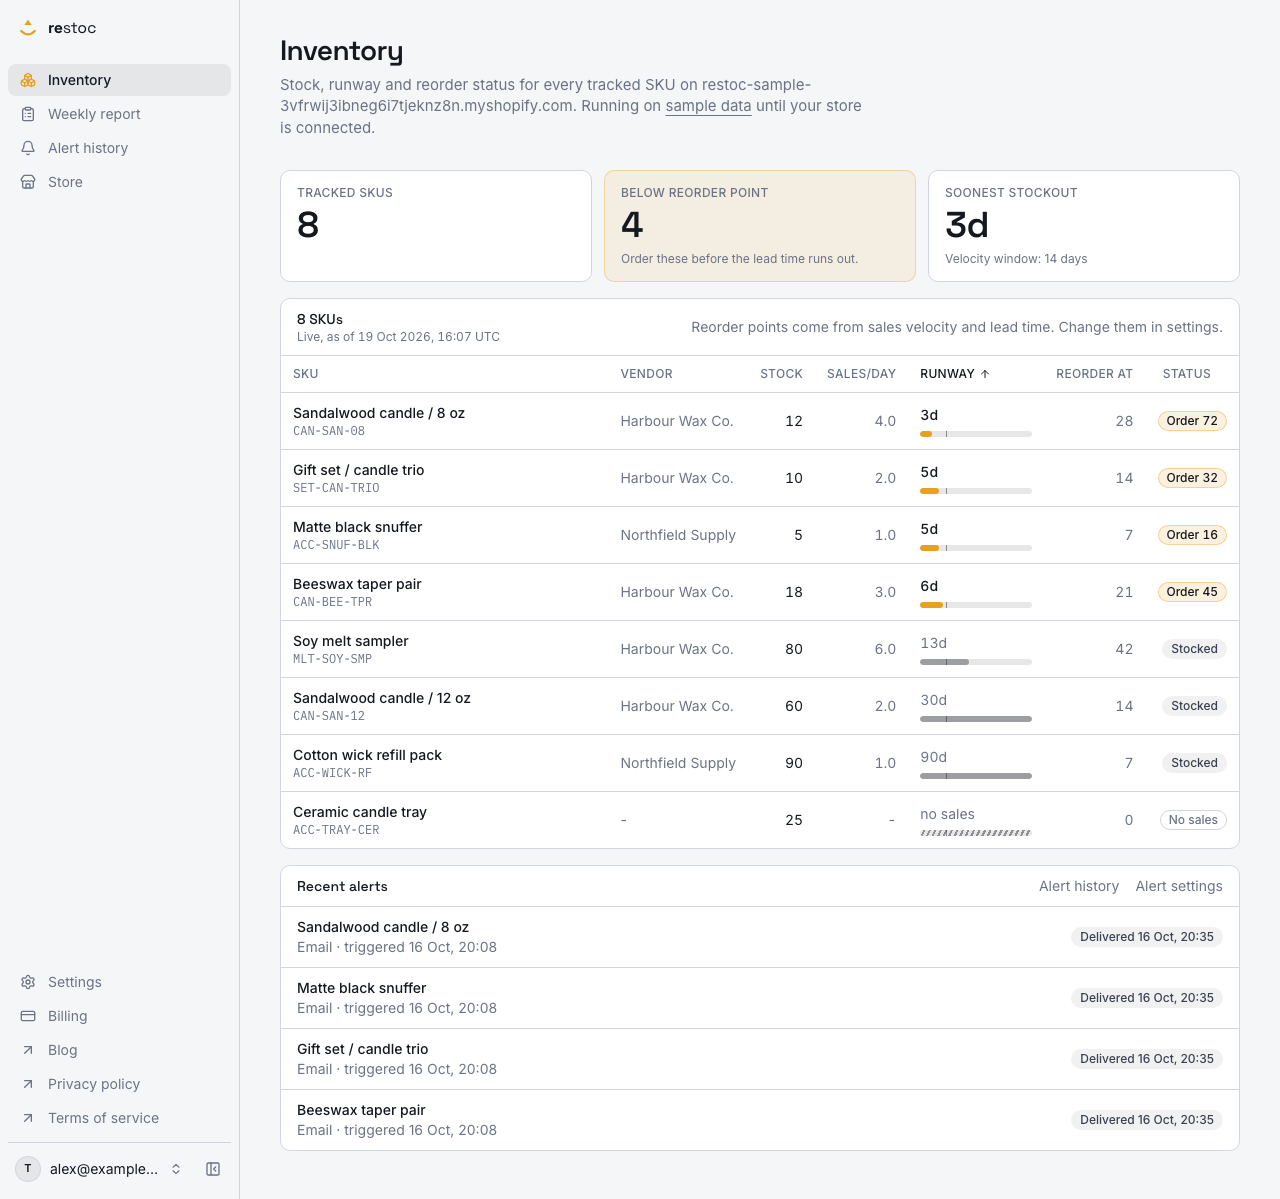Viewport: 1280px width, 1199px height.
Task: Open the Beeswax taper pair recent alert
Action: click(x=760, y=1120)
